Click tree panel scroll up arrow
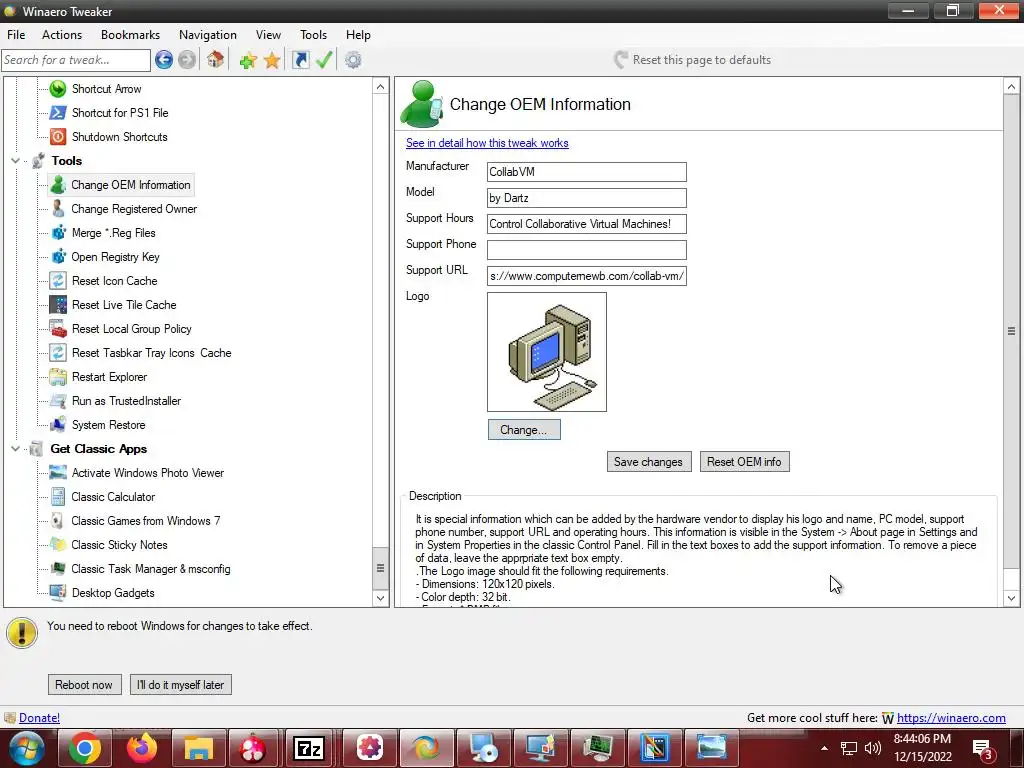 [381, 87]
